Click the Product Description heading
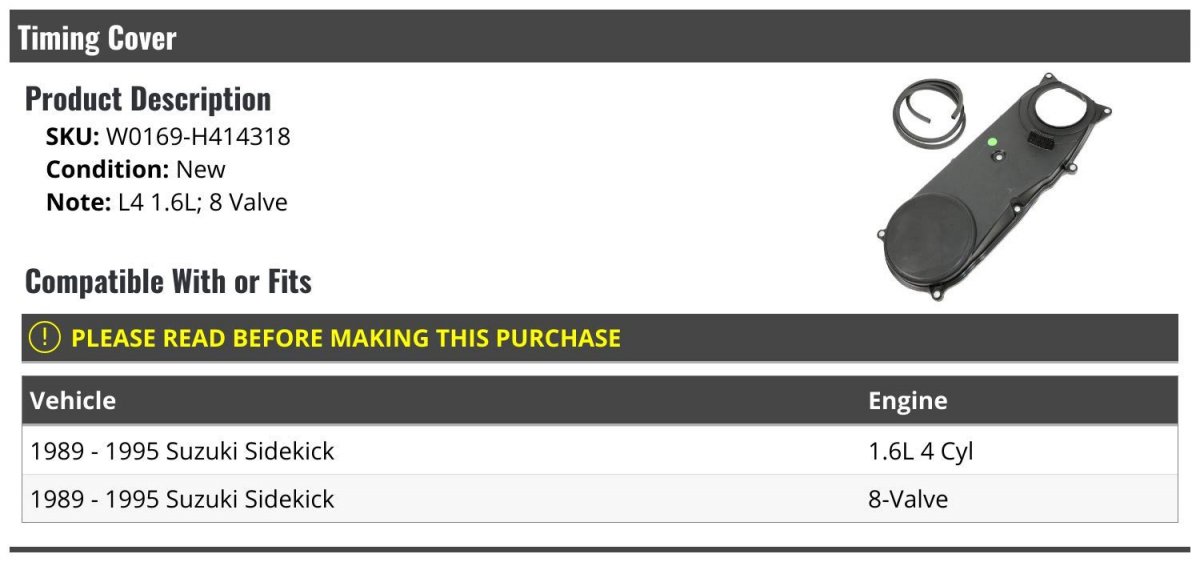Viewport: 1200px width, 562px height. coord(148,99)
